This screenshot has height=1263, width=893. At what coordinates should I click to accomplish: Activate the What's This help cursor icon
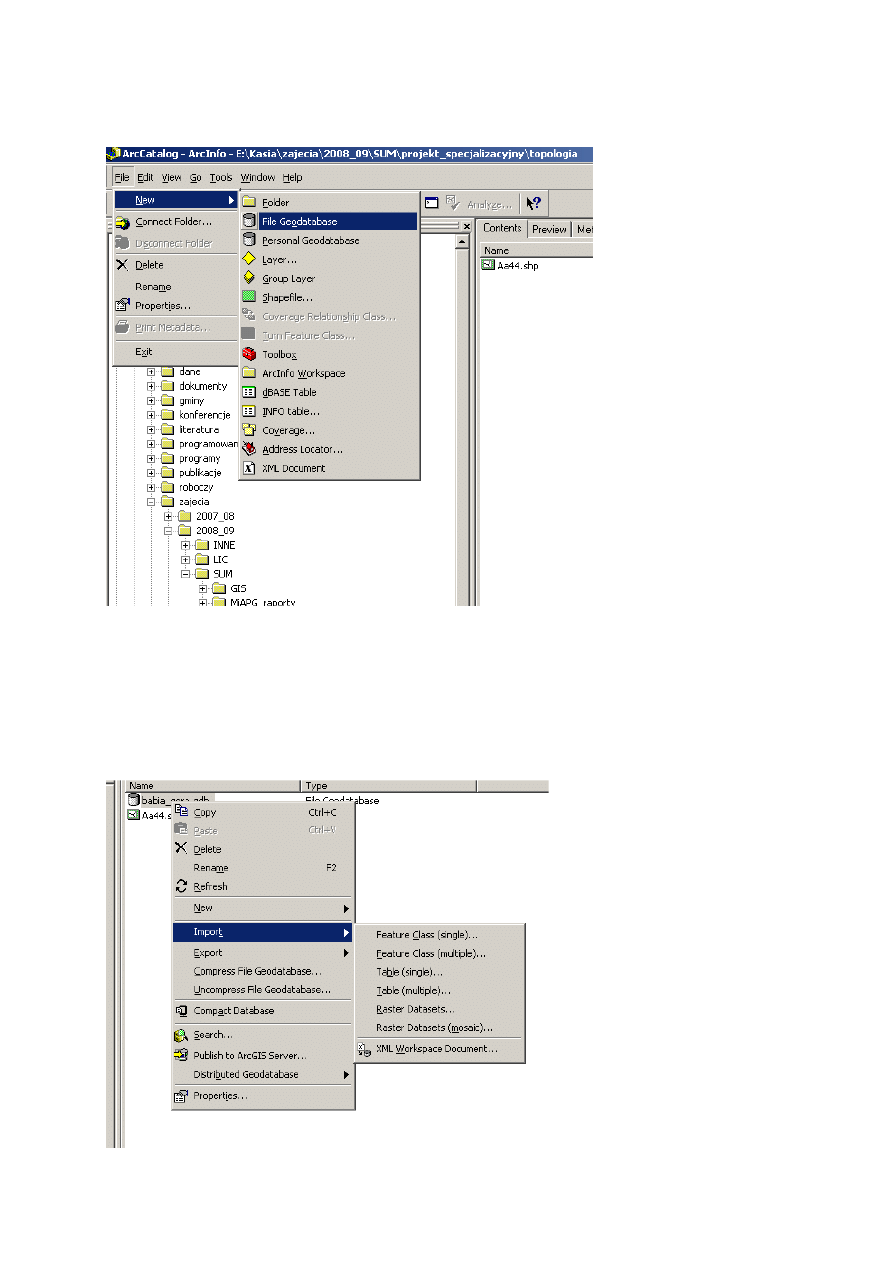tap(534, 203)
